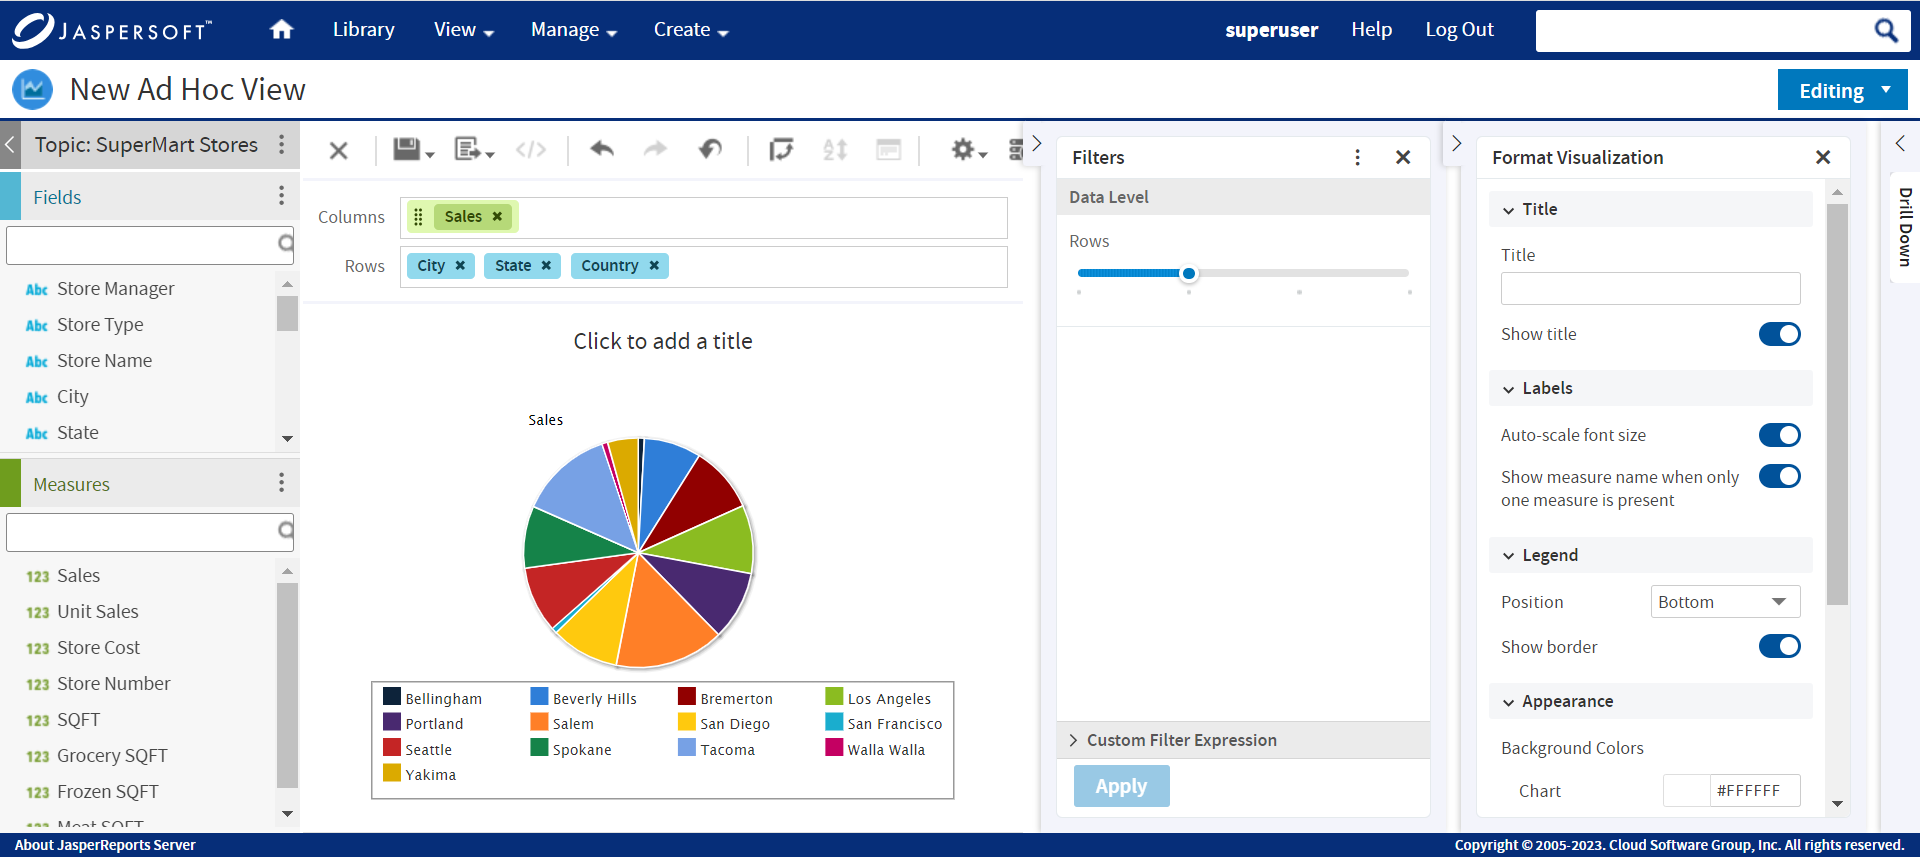Click the chart background color swatch
This screenshot has width=1920, height=857.
click(1686, 790)
